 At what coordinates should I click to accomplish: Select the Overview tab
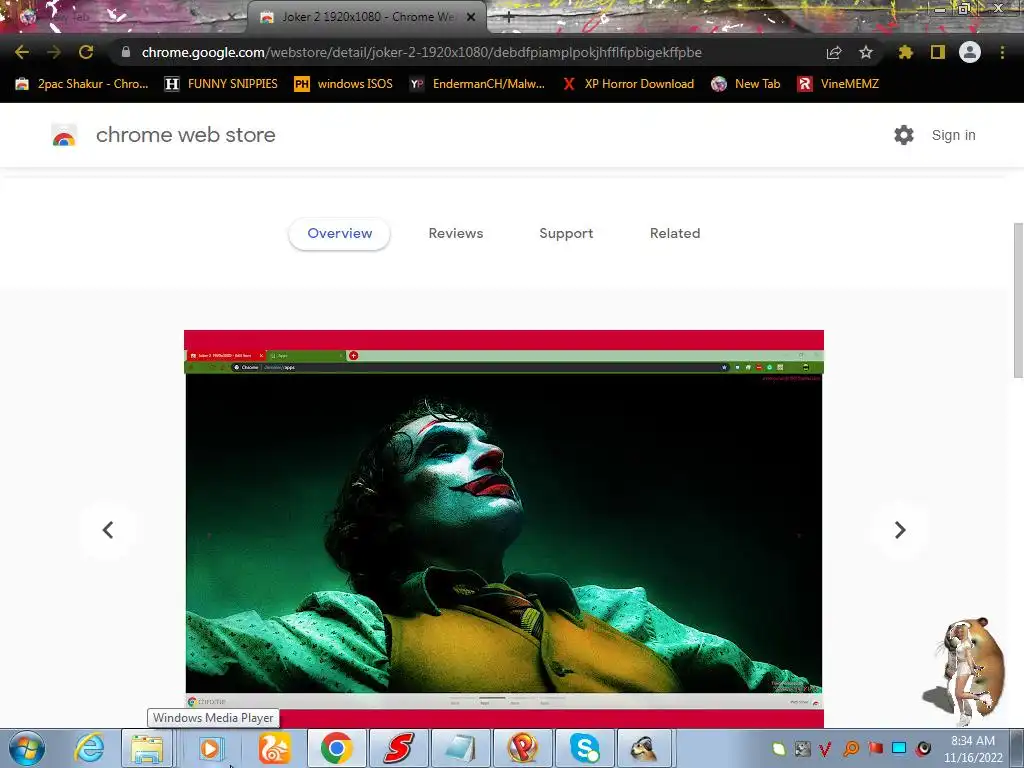[x=340, y=234]
